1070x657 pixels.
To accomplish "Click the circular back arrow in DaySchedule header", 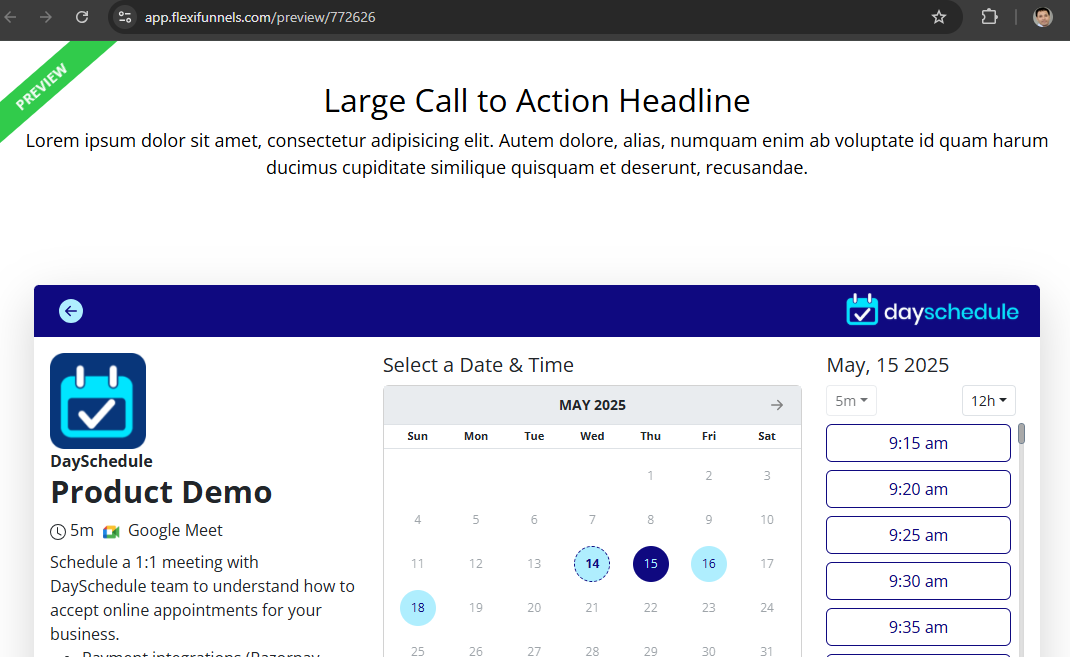I will point(71,311).
